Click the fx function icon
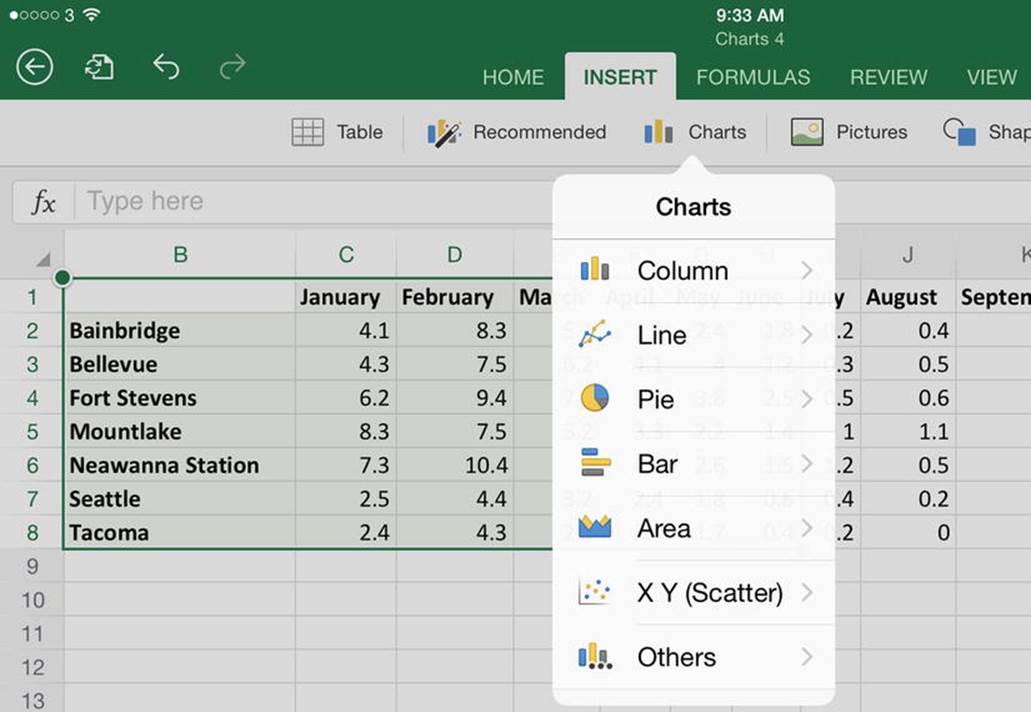The image size is (1031, 712). pos(43,201)
